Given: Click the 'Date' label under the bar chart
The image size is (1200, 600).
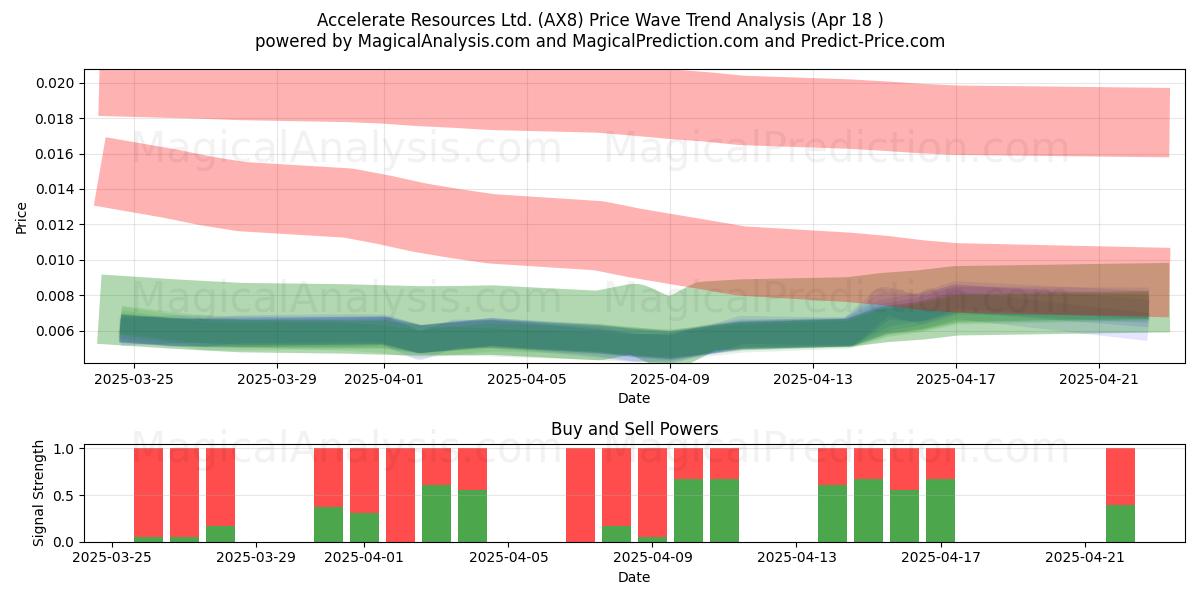Looking at the screenshot, I should (x=634, y=577).
